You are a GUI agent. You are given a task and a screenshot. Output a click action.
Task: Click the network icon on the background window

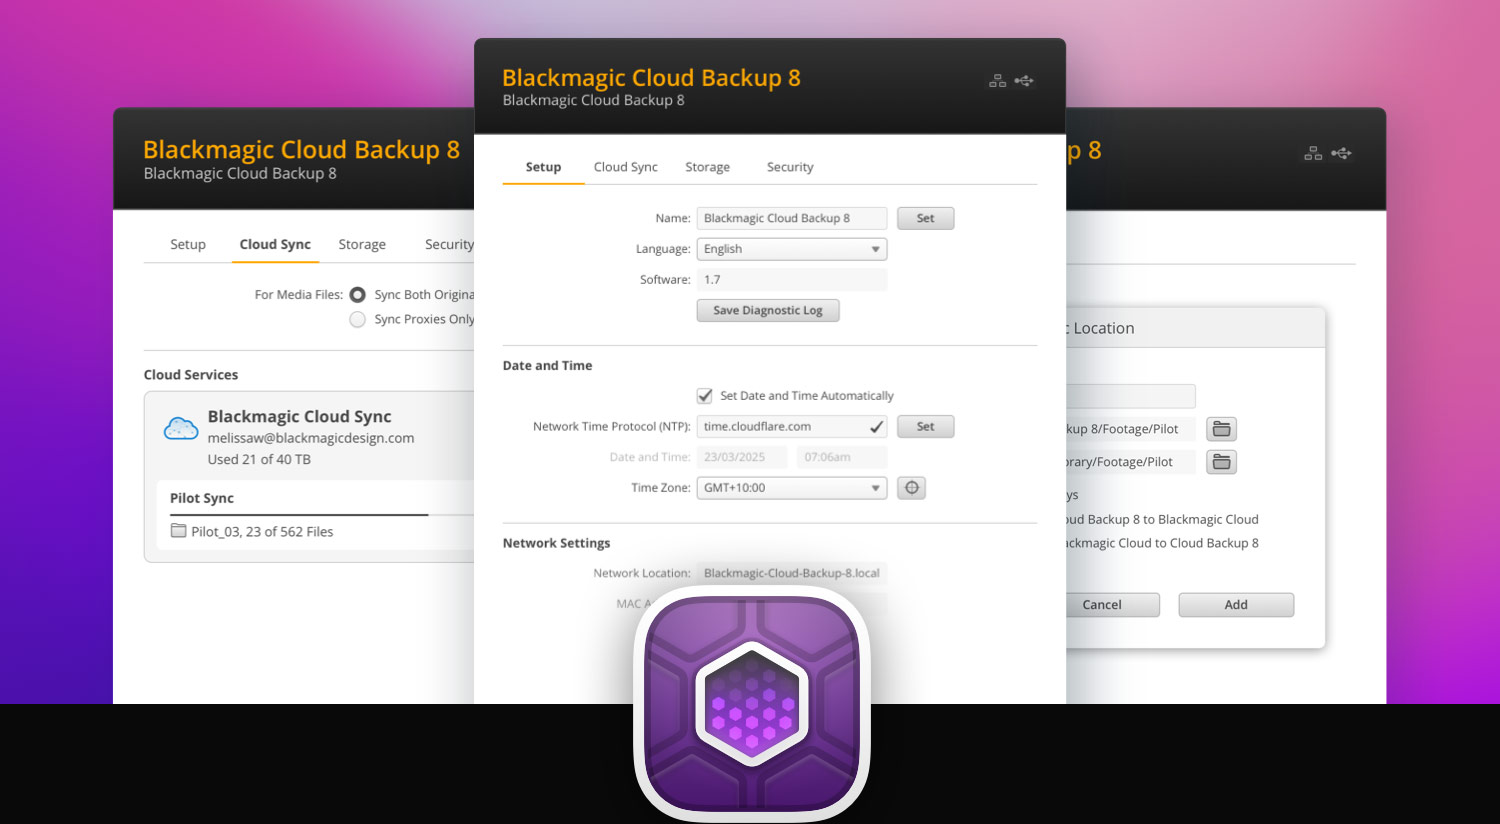click(x=1312, y=153)
